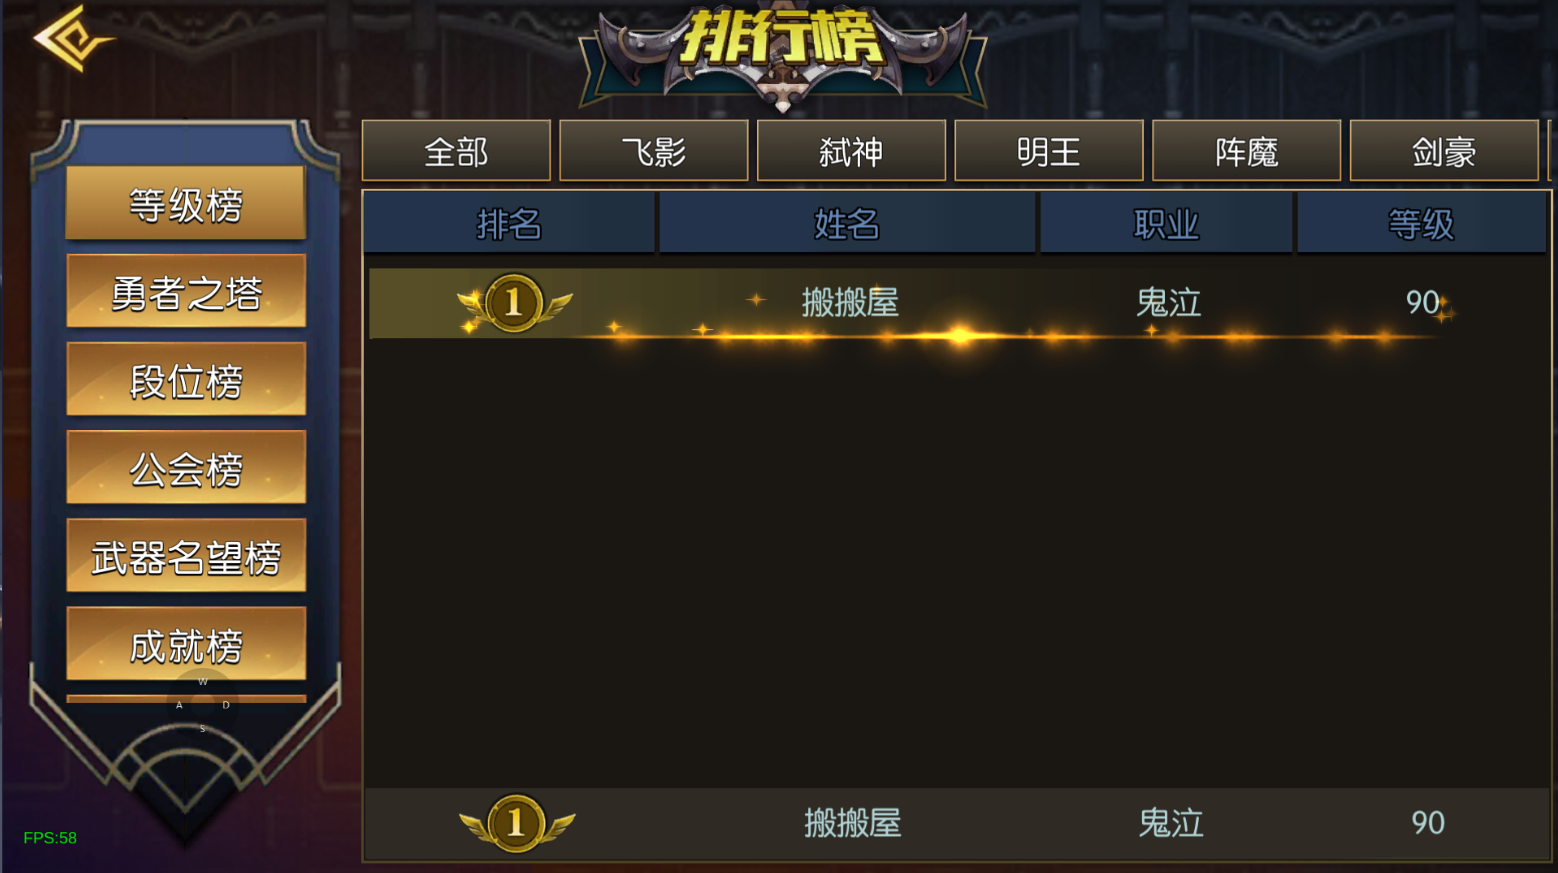Filter by 飞影 class tab
Viewport: 1558px width, 873px height.
654,151
